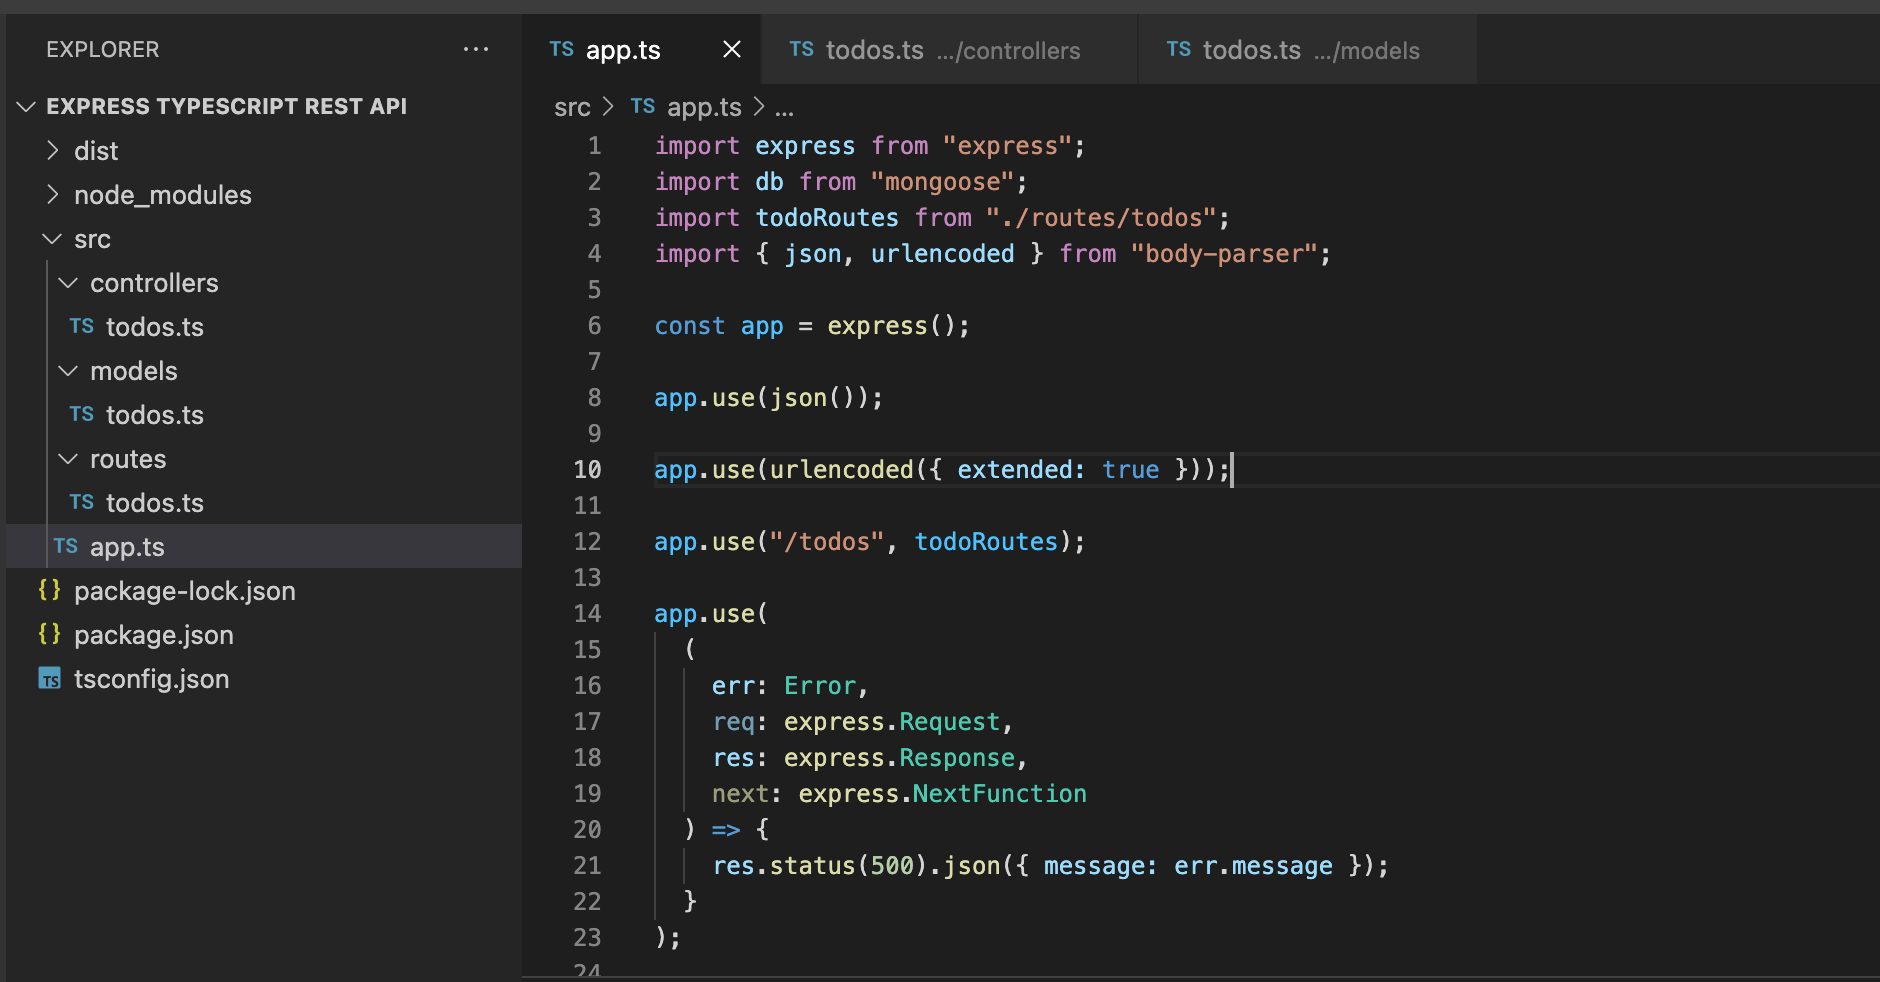This screenshot has height=982, width=1880.
Task: Close the app.ts editor tab
Action: [x=732, y=49]
